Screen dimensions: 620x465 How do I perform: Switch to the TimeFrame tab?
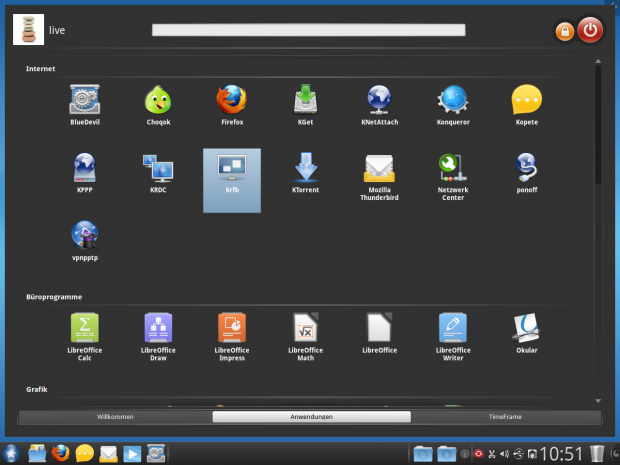(x=505, y=417)
